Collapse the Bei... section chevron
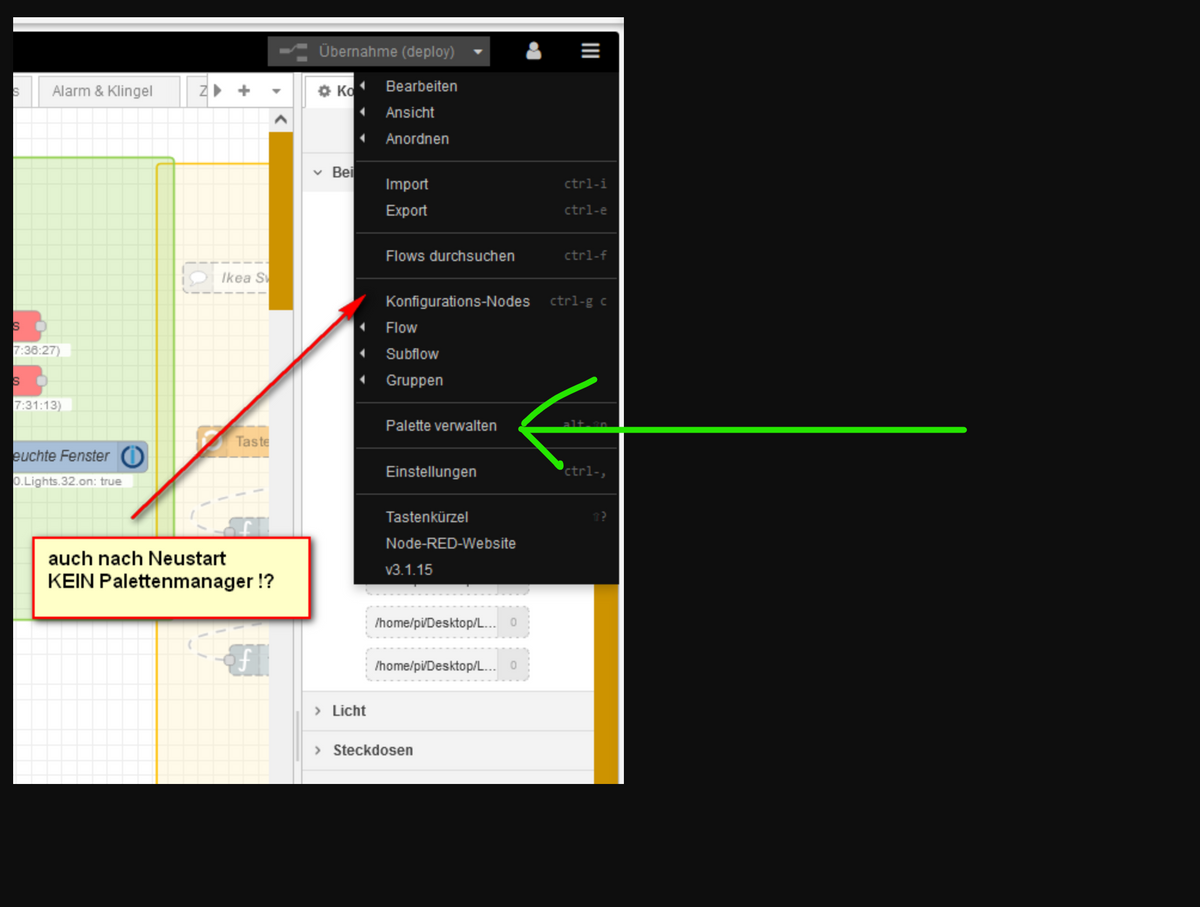The height and width of the screenshot is (907, 1200). [x=317, y=173]
